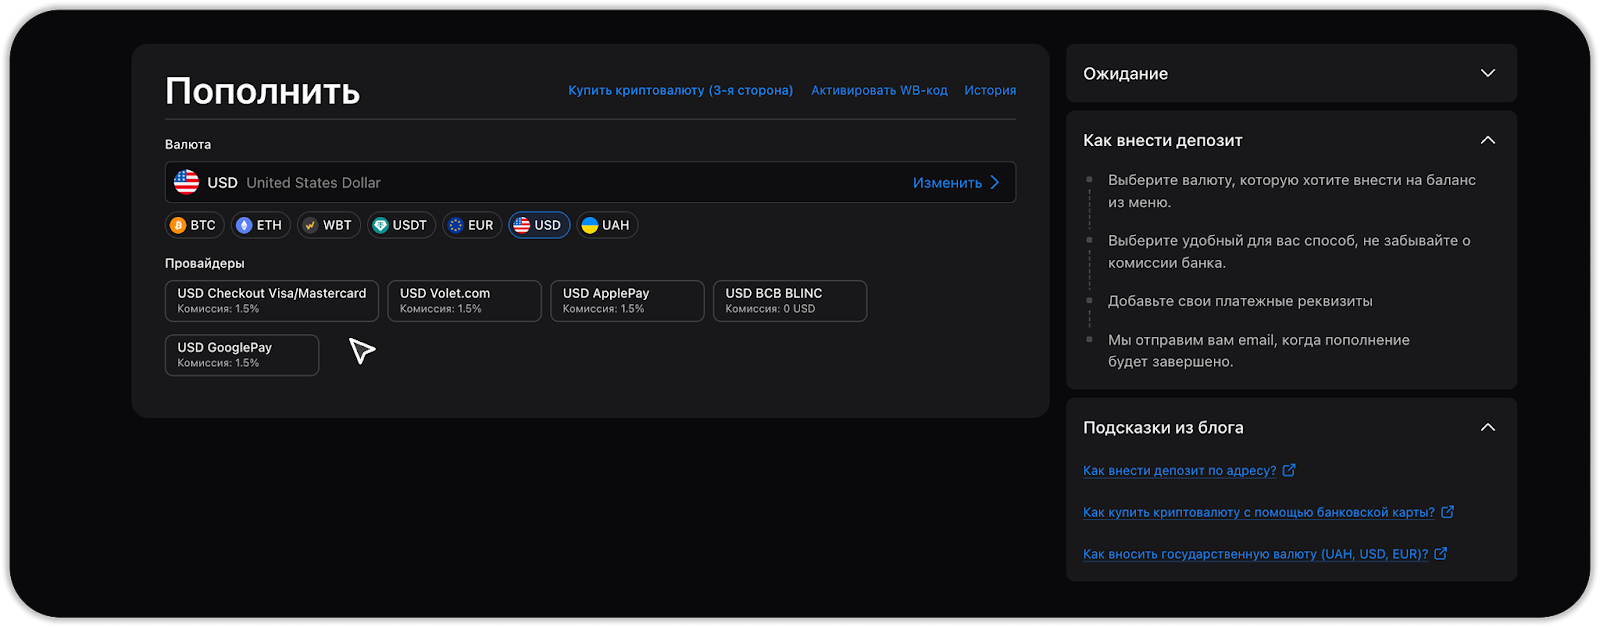The height and width of the screenshot is (627, 1600).
Task: Click the USD currency chip
Action: (x=538, y=225)
